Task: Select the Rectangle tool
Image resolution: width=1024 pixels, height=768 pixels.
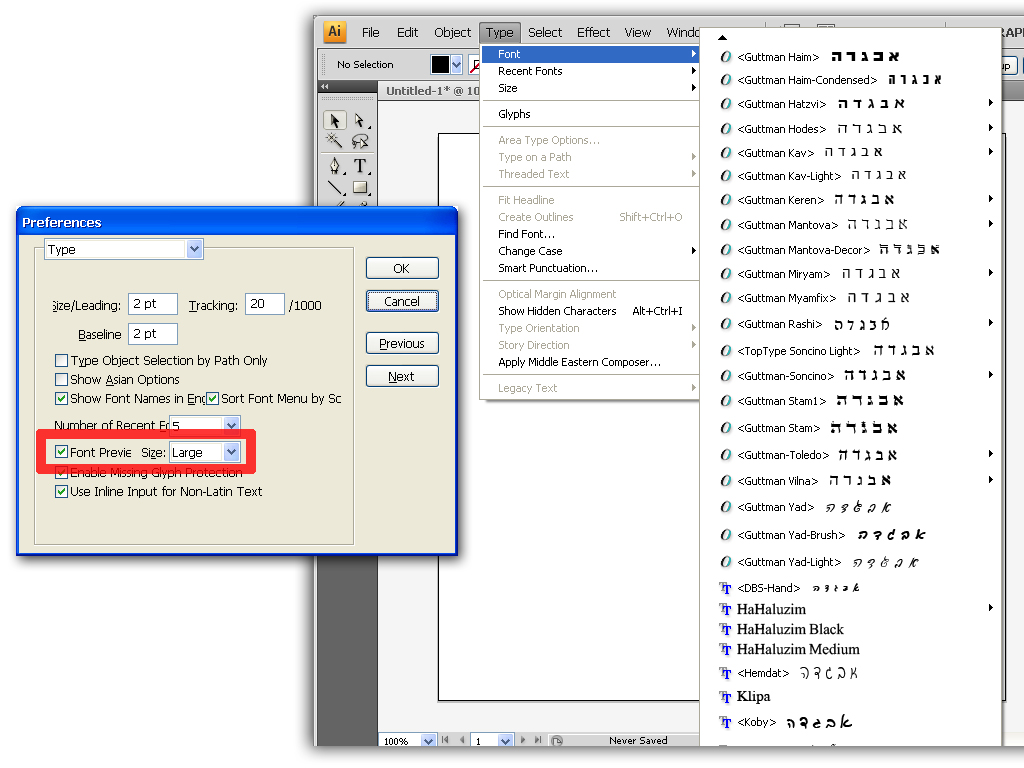Action: coord(360,188)
